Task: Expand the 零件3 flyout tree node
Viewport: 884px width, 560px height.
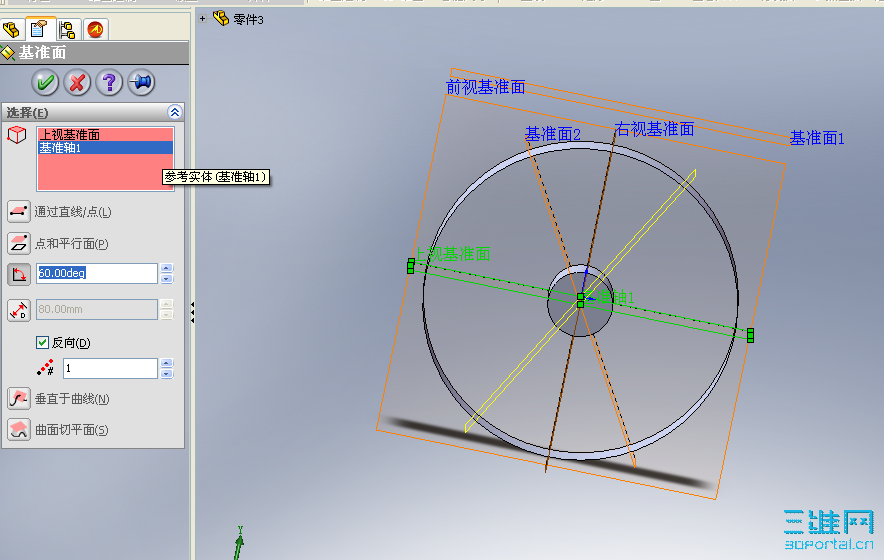Action: (x=202, y=19)
